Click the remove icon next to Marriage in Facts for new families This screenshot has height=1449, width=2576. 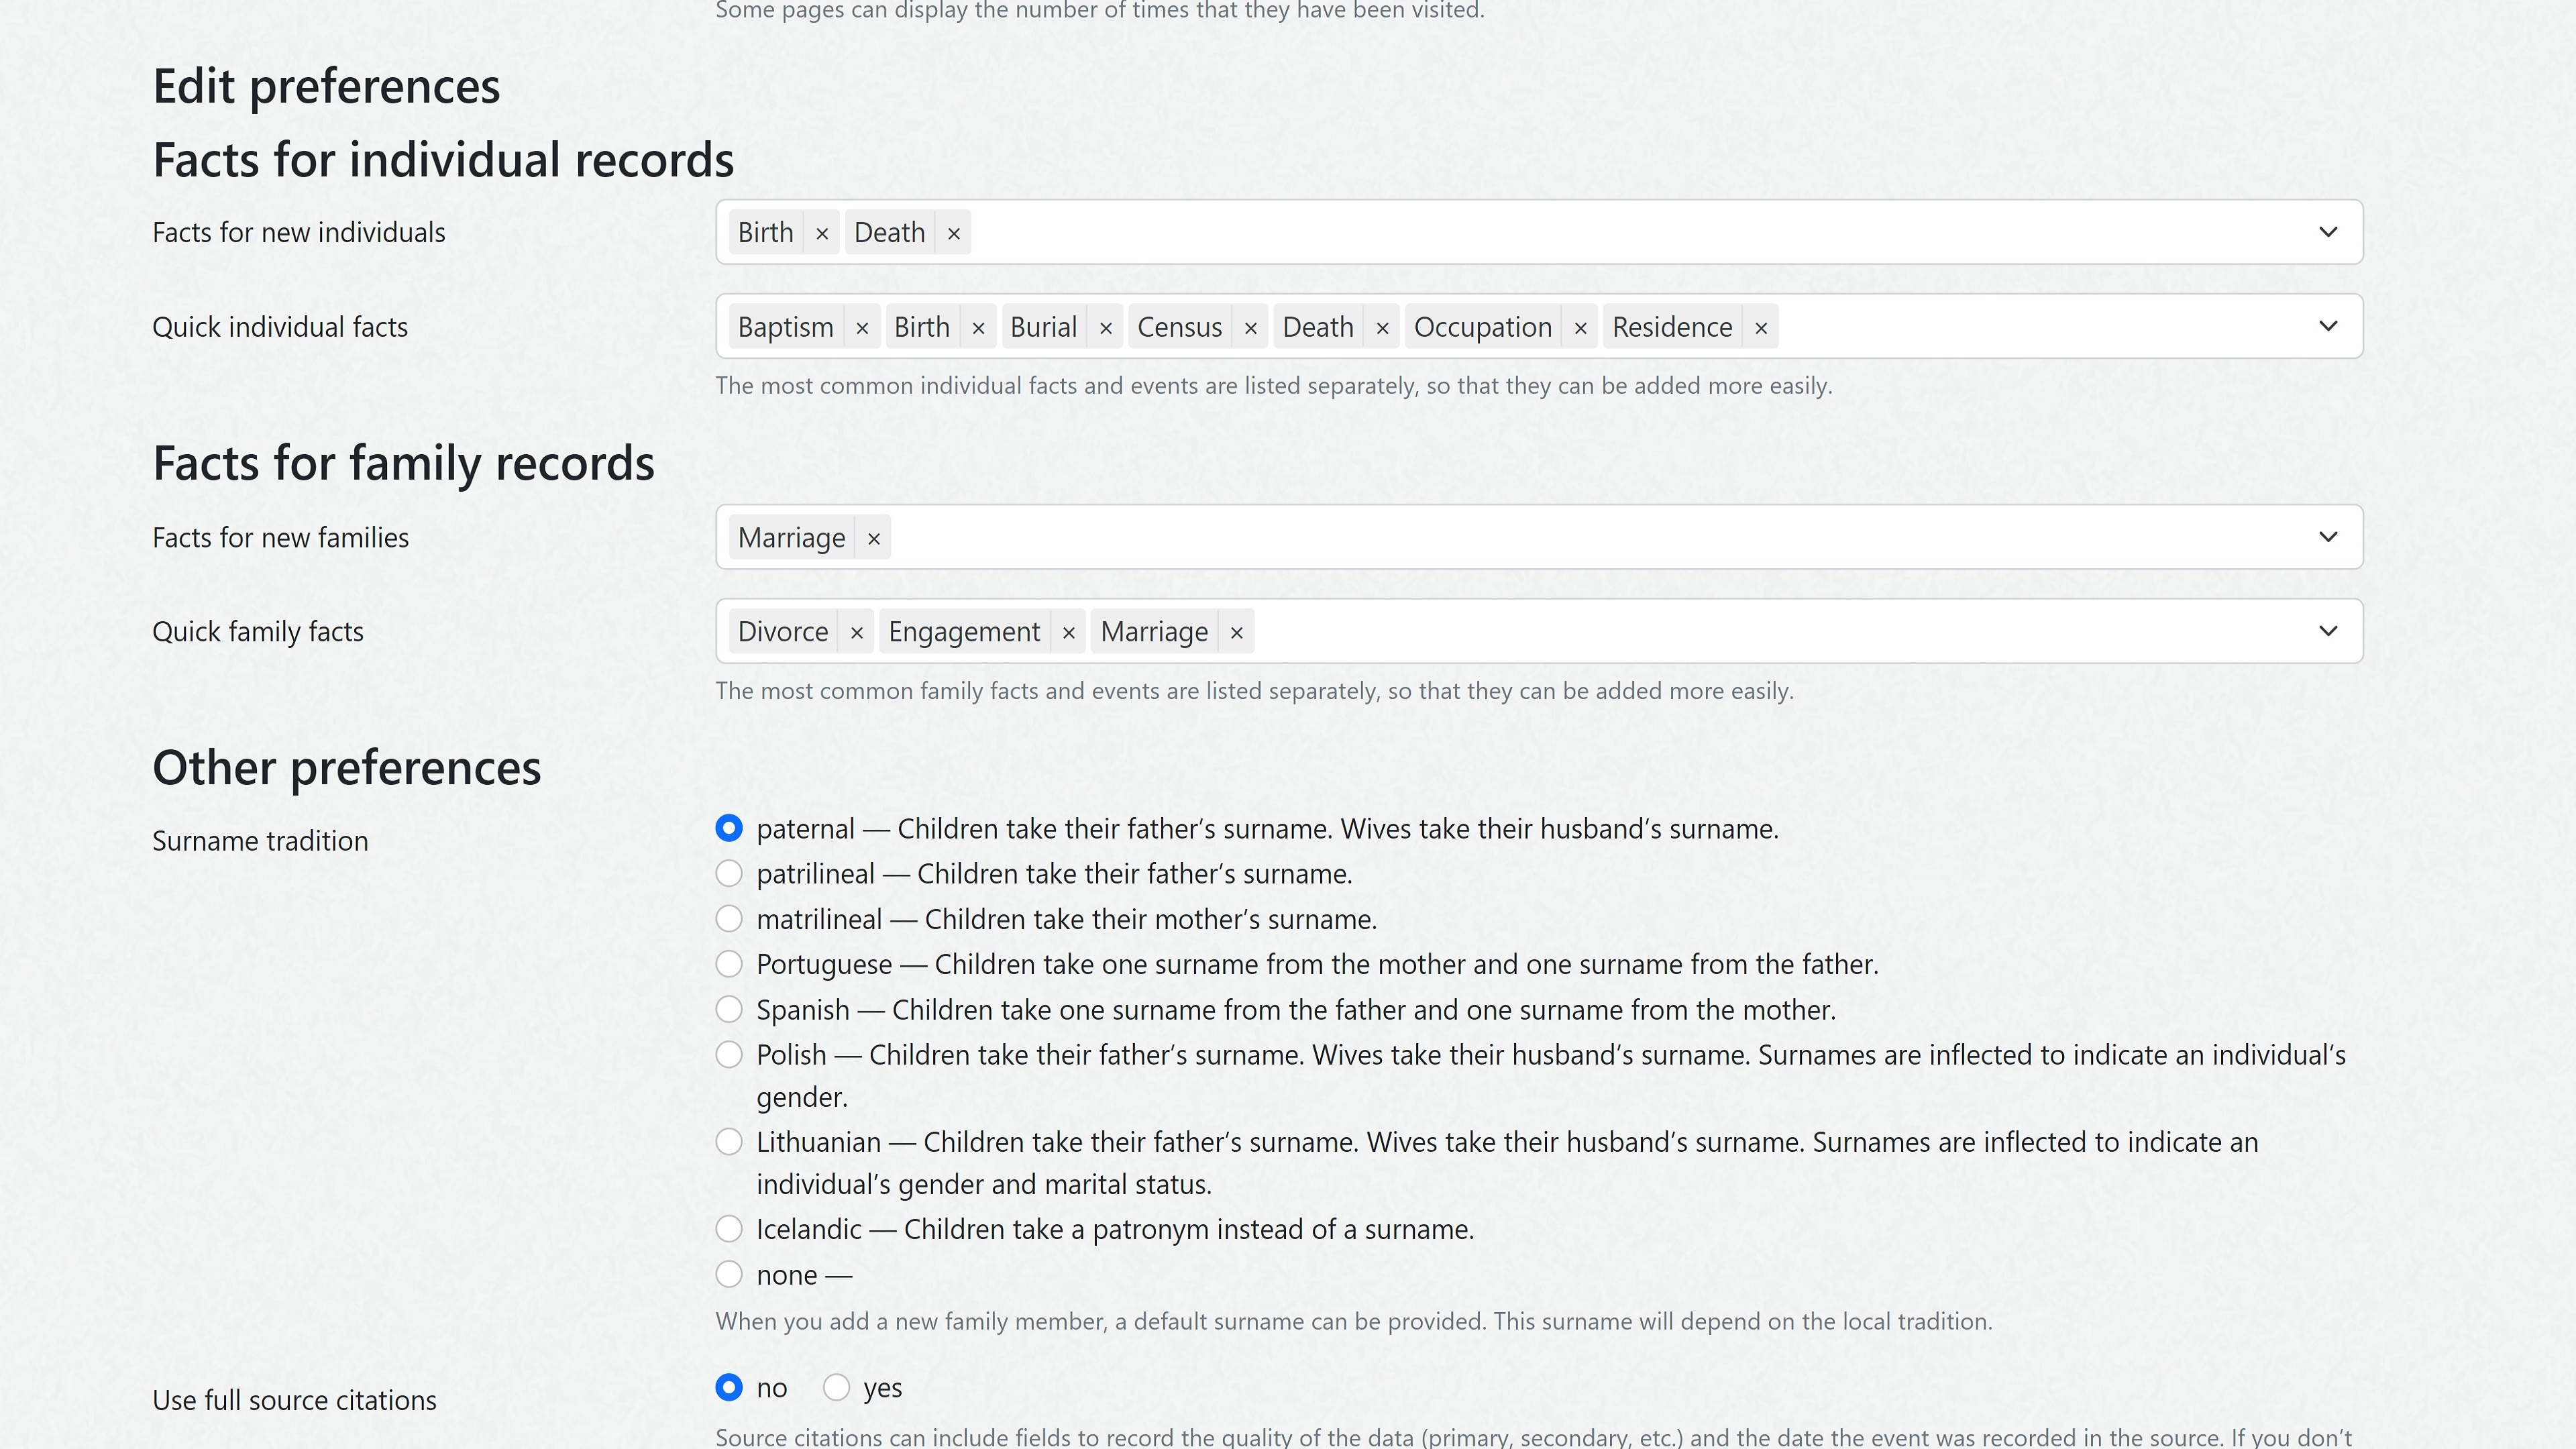tap(874, 536)
